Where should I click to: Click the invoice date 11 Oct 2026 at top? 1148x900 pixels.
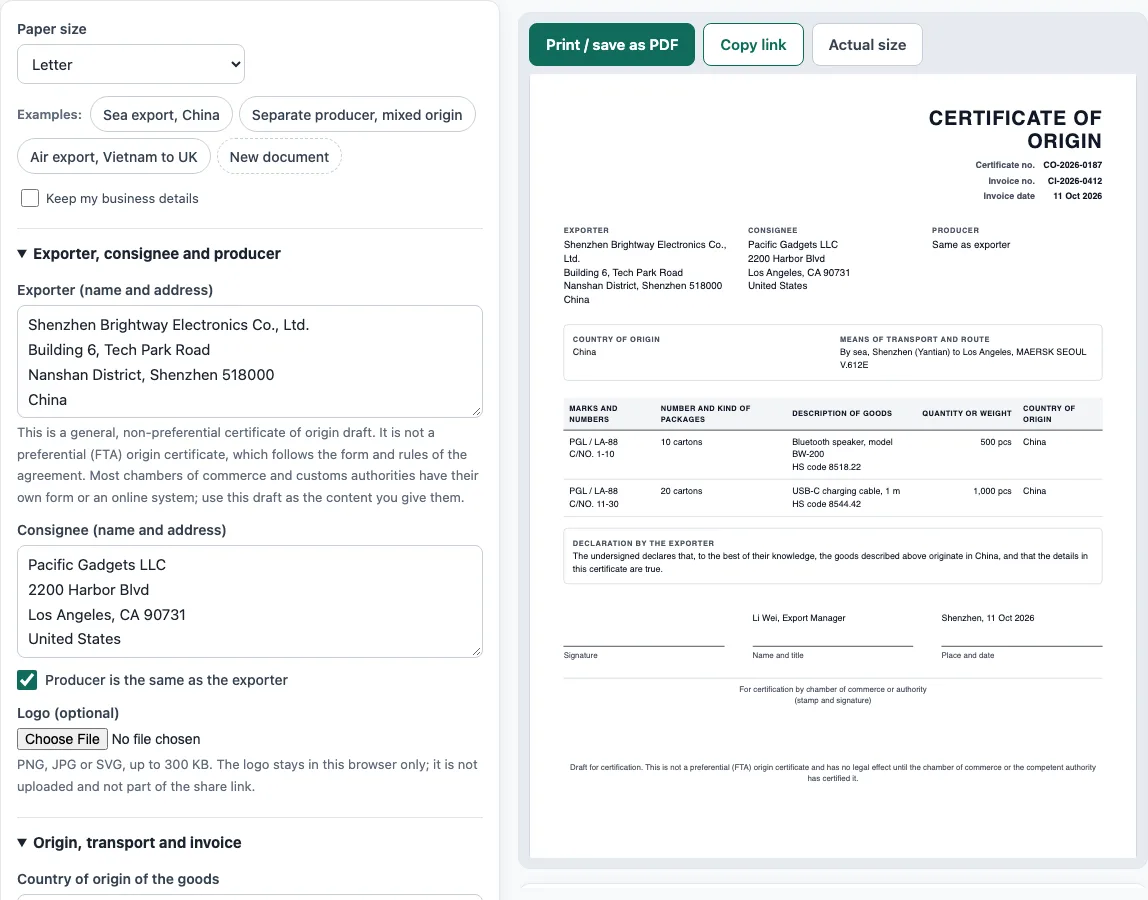[x=1077, y=196]
